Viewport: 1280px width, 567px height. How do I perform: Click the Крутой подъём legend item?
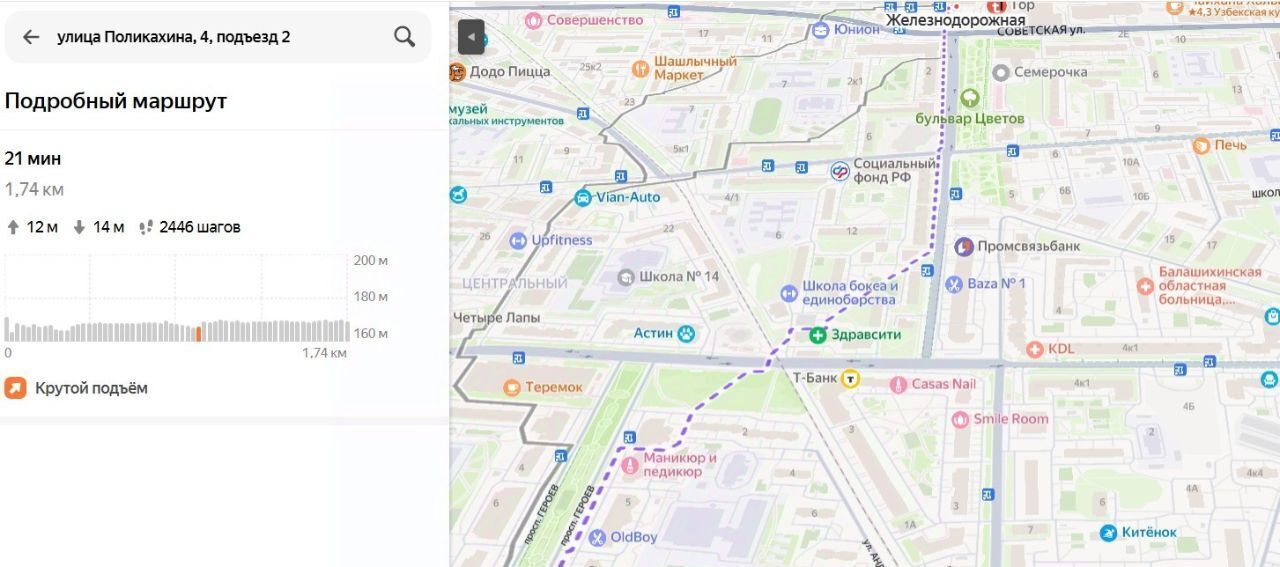click(76, 388)
